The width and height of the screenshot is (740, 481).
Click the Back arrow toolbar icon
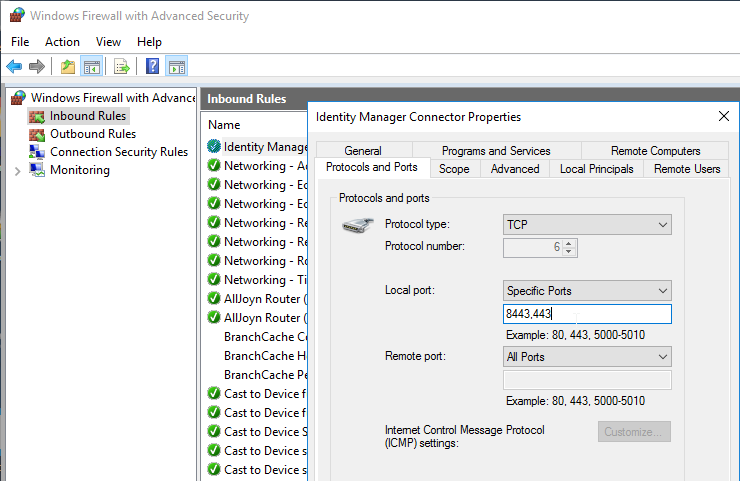coord(15,67)
